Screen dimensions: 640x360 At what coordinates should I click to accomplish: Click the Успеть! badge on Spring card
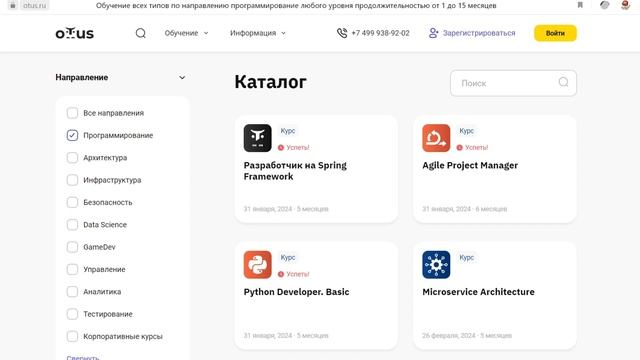pyautogui.click(x=293, y=147)
